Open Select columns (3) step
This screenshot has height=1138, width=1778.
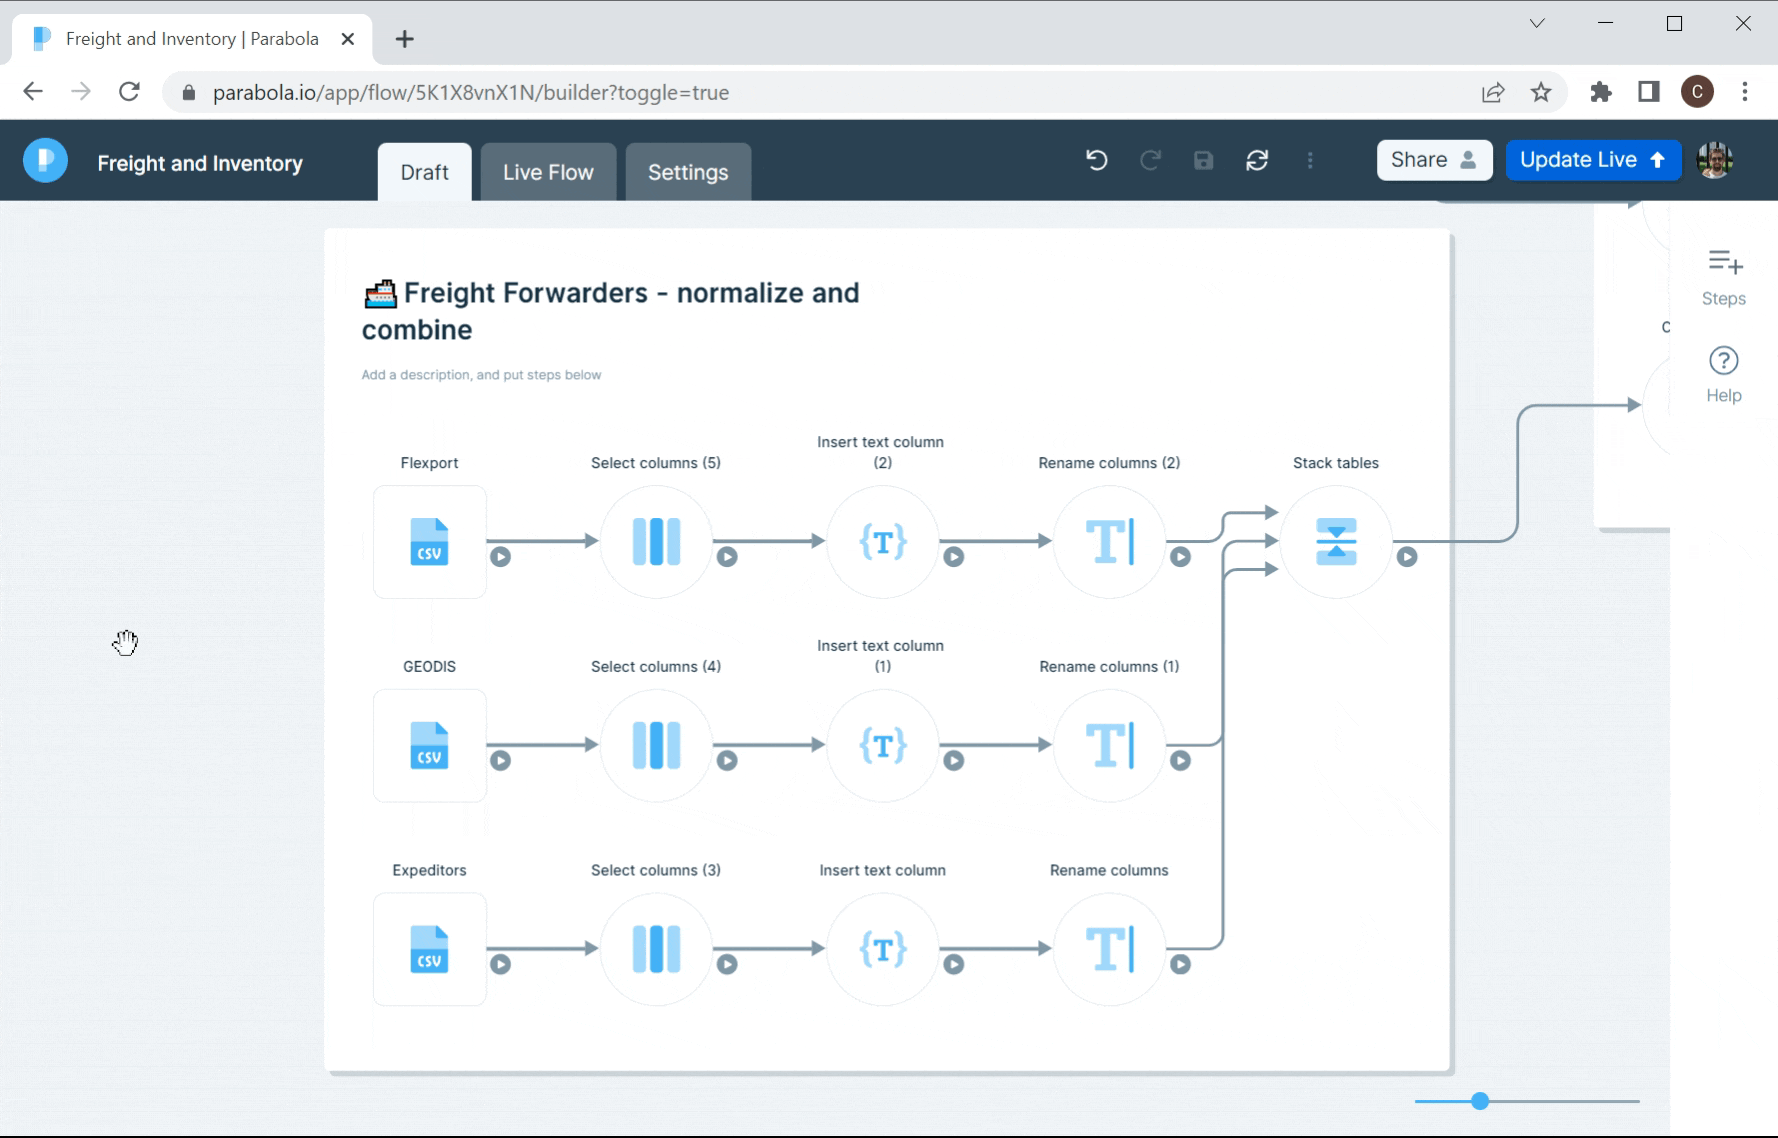656,949
